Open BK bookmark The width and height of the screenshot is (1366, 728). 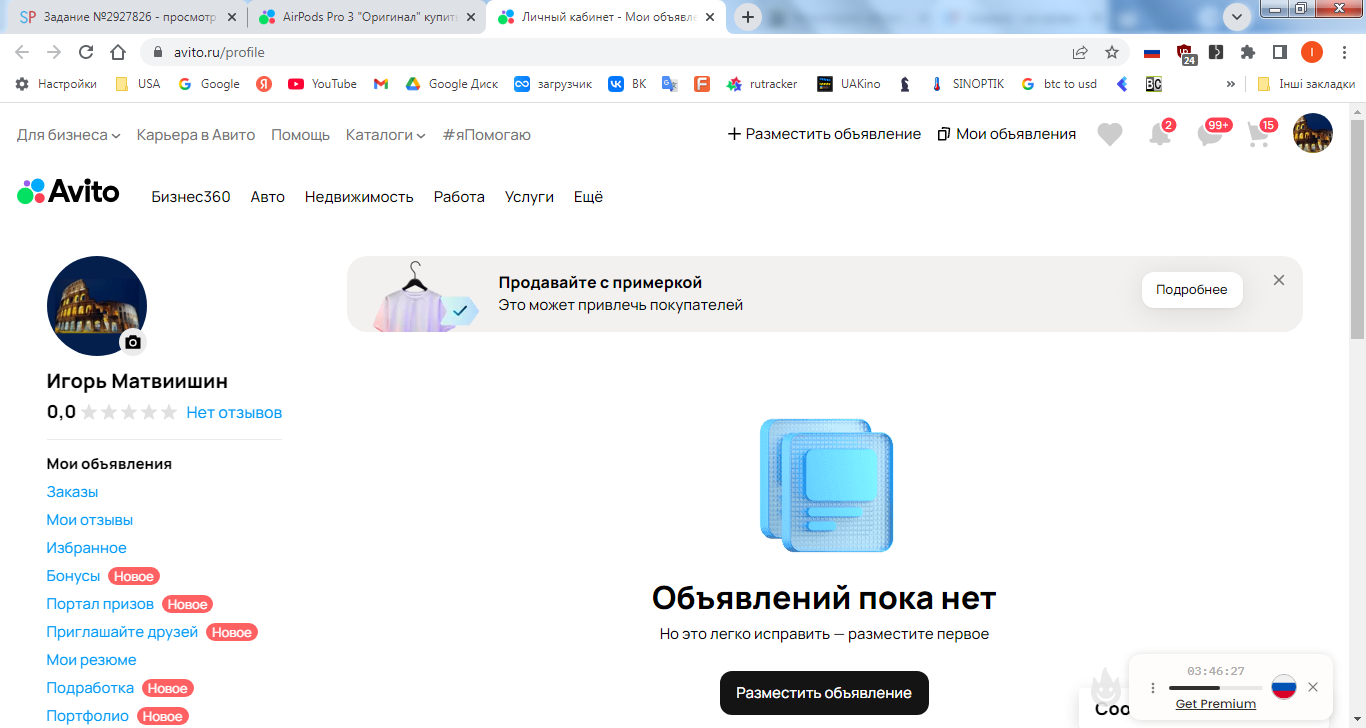(628, 84)
